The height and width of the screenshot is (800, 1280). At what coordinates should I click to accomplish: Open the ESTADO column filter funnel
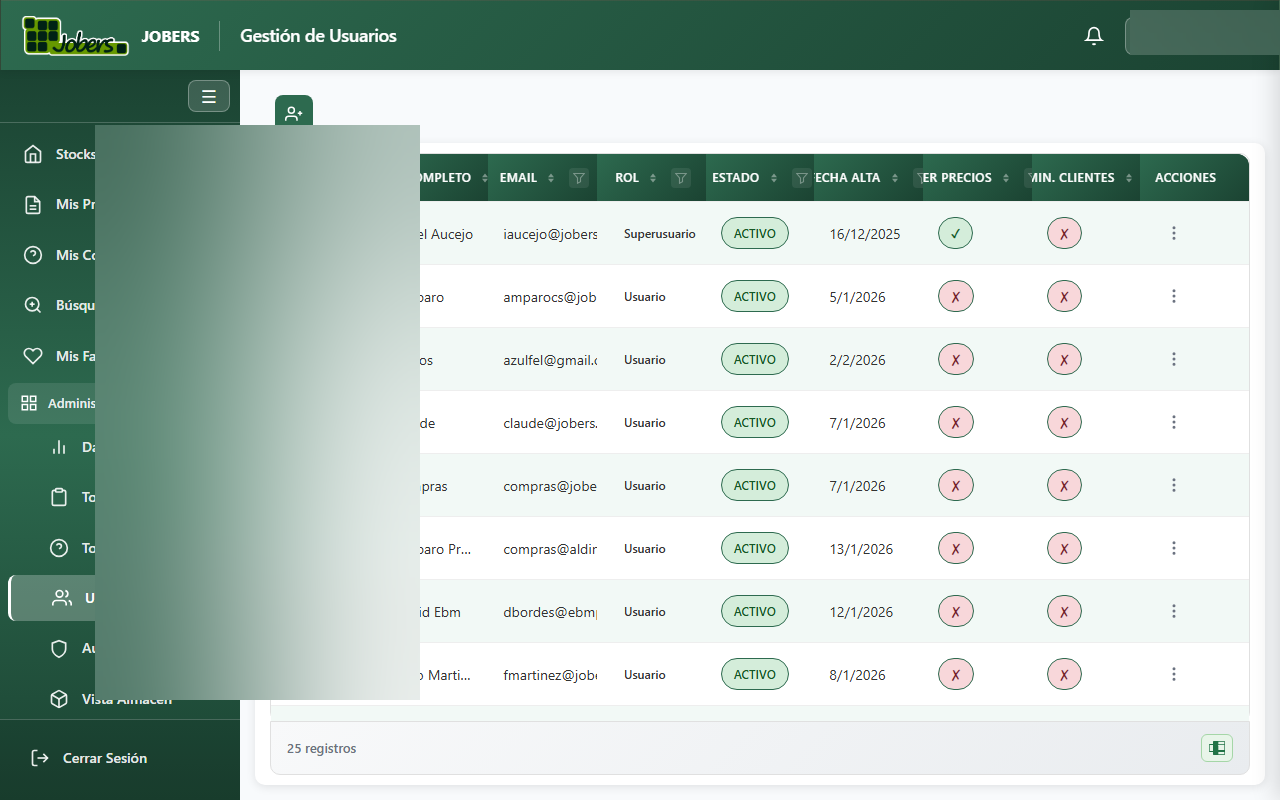(802, 177)
